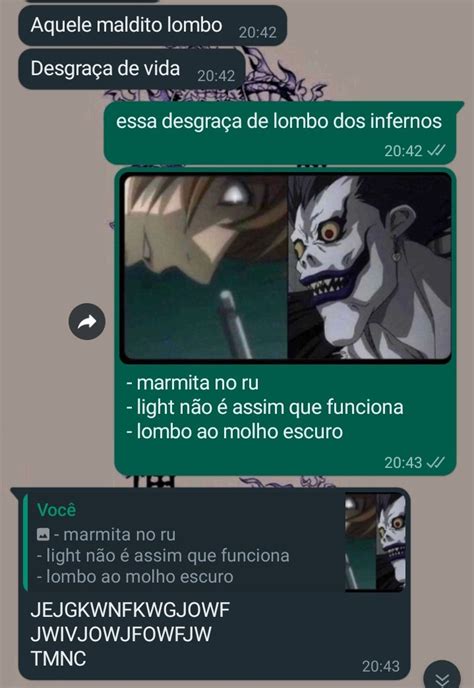474x688 pixels.
Task: Click the read-receipt double checks under the image caption
Action: click(x=436, y=462)
